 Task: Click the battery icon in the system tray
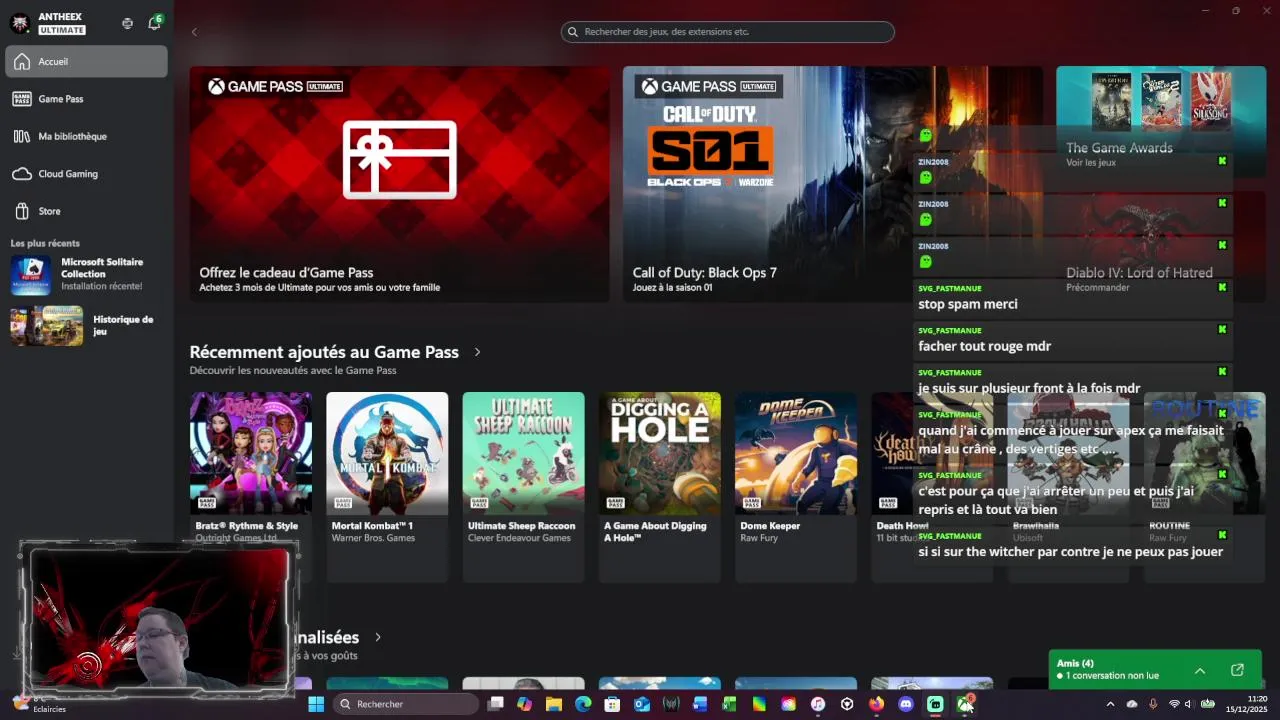click(1207, 704)
